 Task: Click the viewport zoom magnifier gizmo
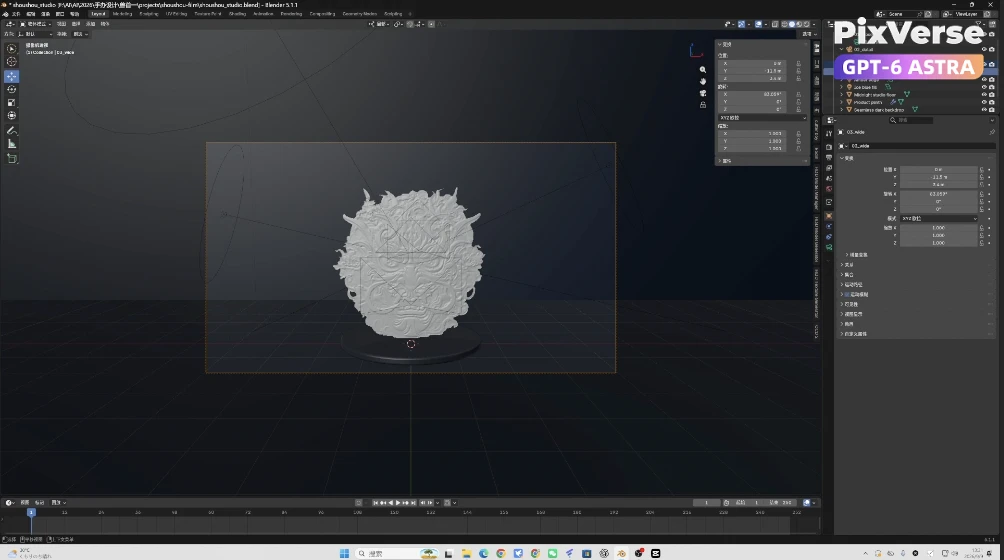[x=702, y=70]
